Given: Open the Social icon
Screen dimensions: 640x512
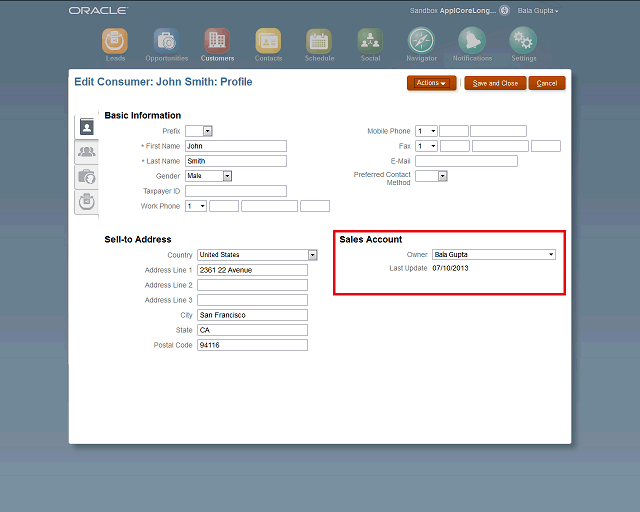Looking at the screenshot, I should pos(370,41).
